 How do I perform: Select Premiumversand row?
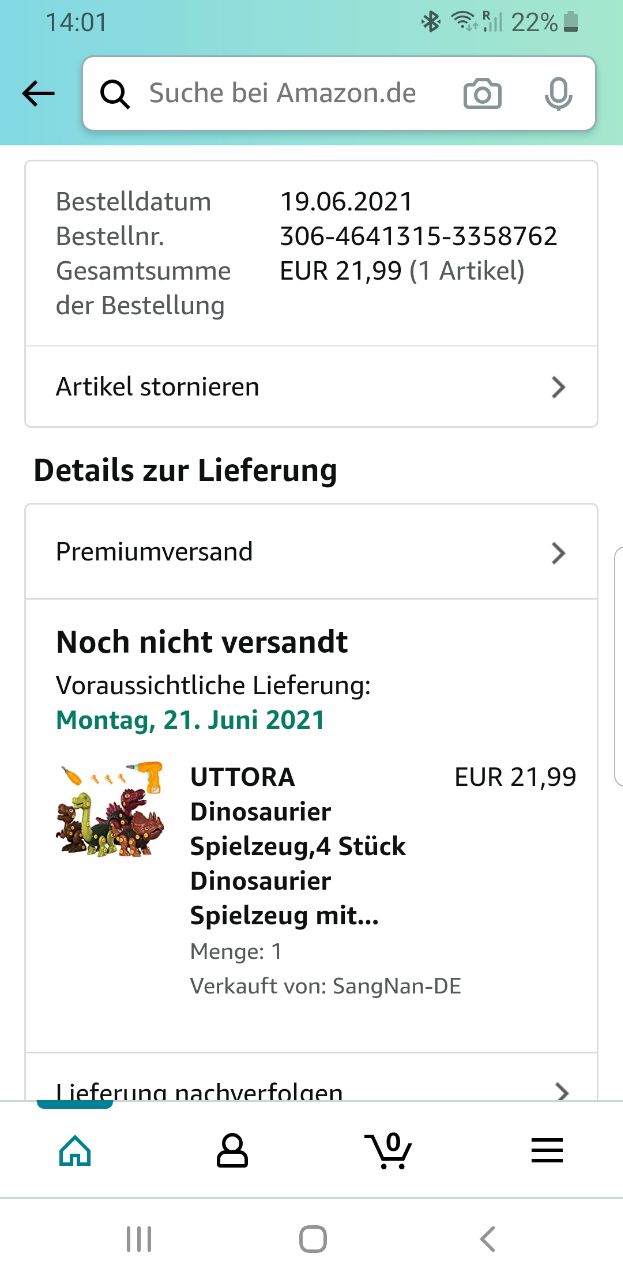[154, 552]
